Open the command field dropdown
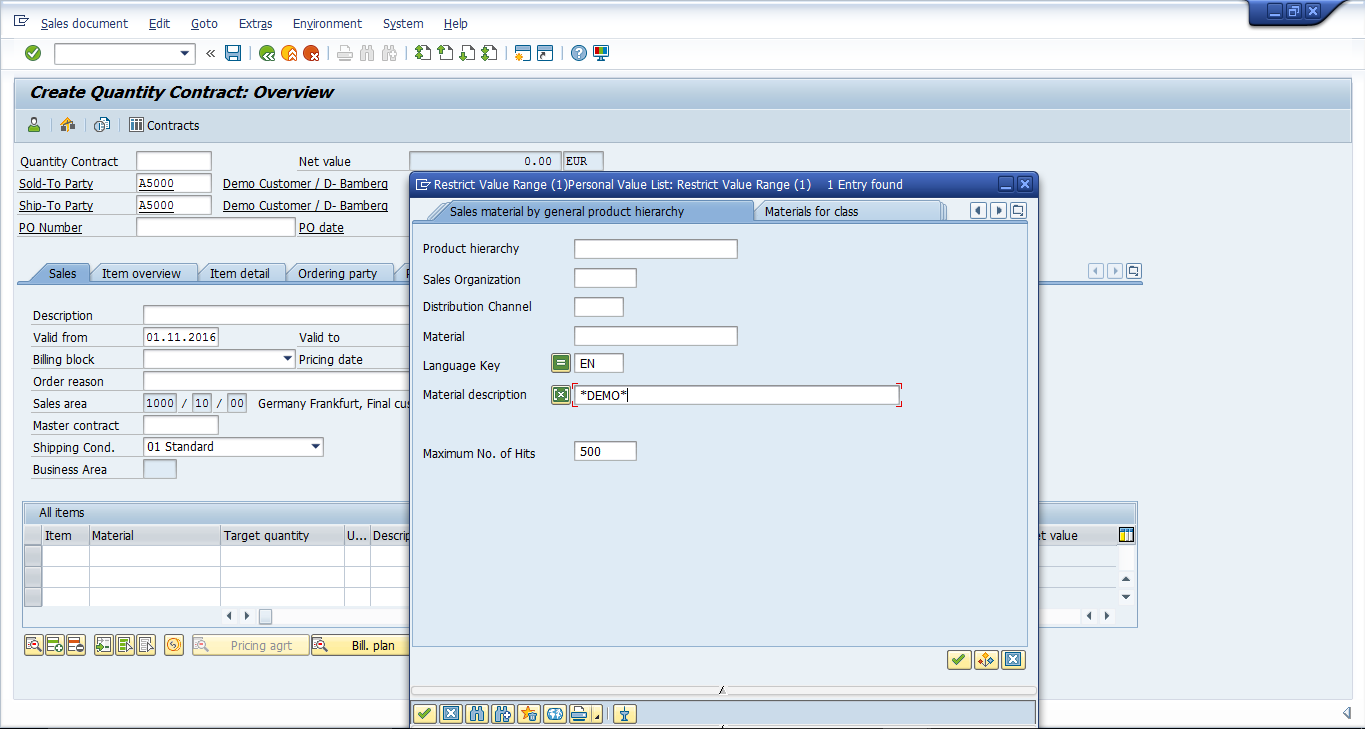 pyautogui.click(x=185, y=53)
